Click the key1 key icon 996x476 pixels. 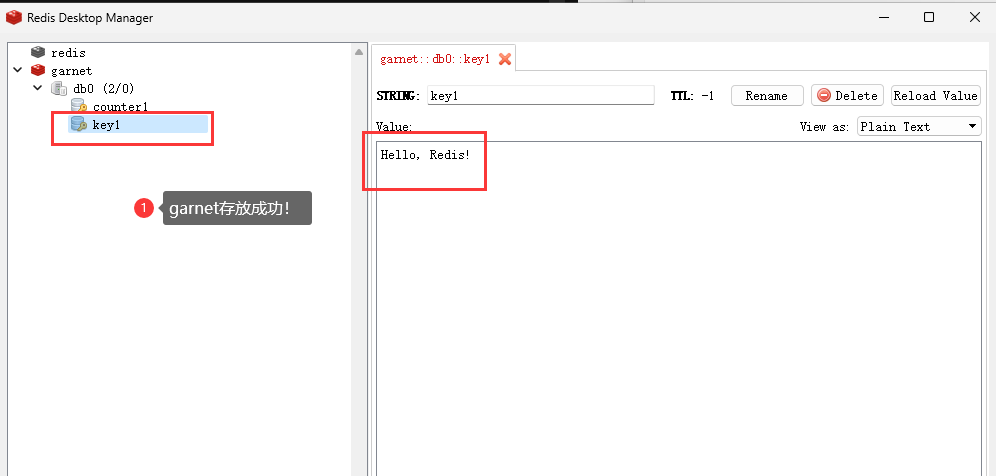point(79,124)
